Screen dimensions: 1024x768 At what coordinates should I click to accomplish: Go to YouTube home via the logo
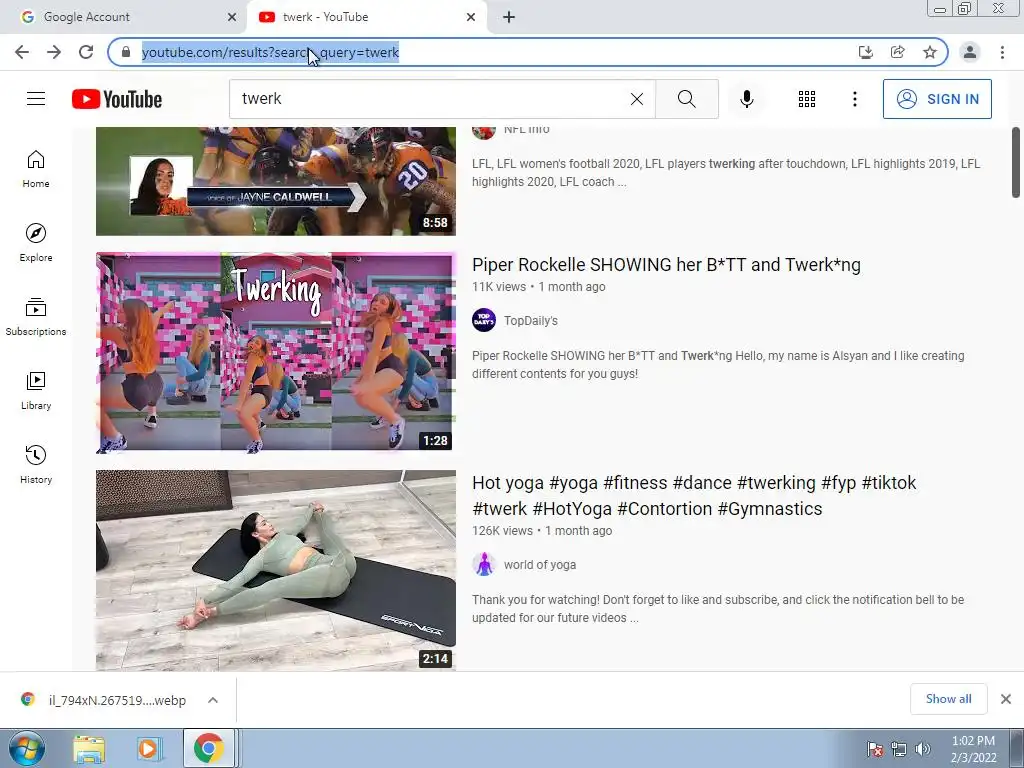117,99
